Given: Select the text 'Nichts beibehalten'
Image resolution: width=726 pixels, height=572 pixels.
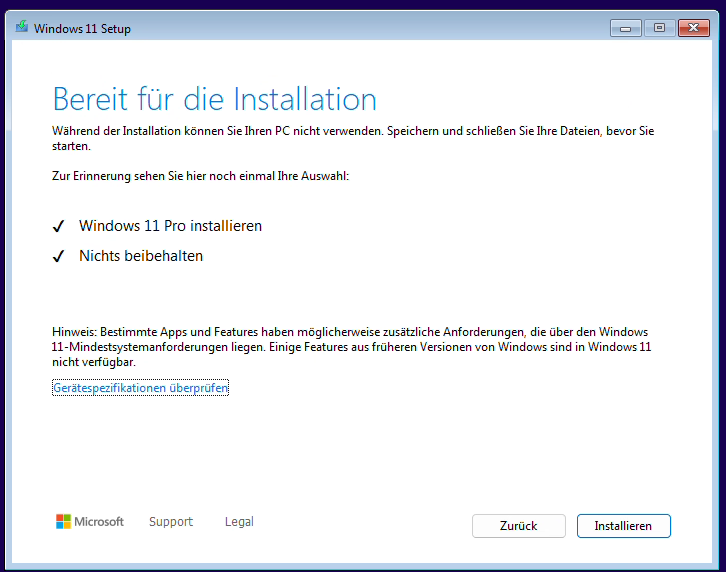Looking at the screenshot, I should click(x=141, y=256).
